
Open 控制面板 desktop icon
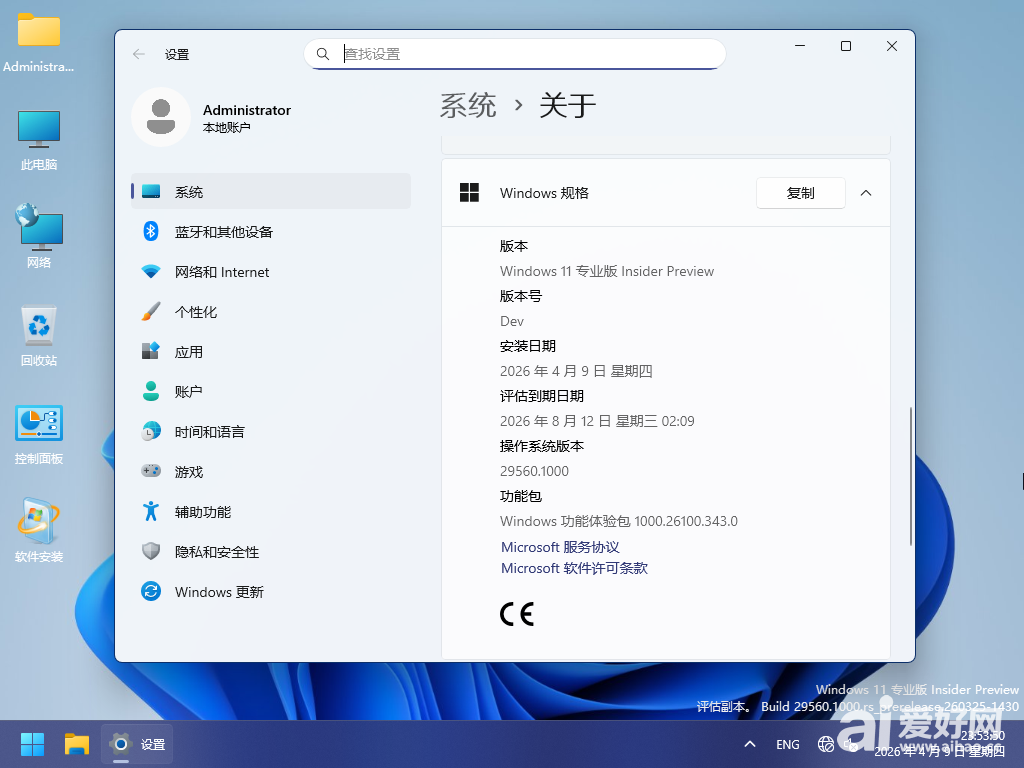click(39, 434)
